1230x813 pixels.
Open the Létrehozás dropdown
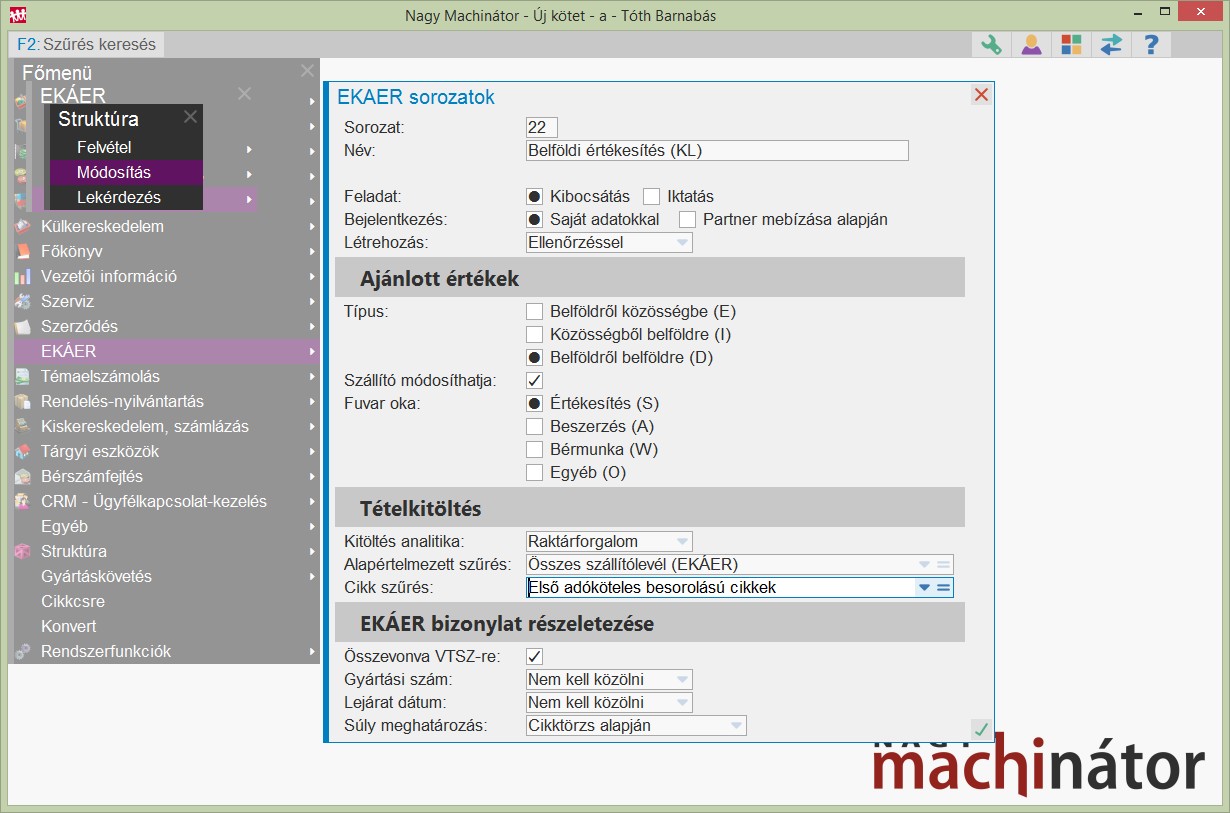(x=609, y=242)
